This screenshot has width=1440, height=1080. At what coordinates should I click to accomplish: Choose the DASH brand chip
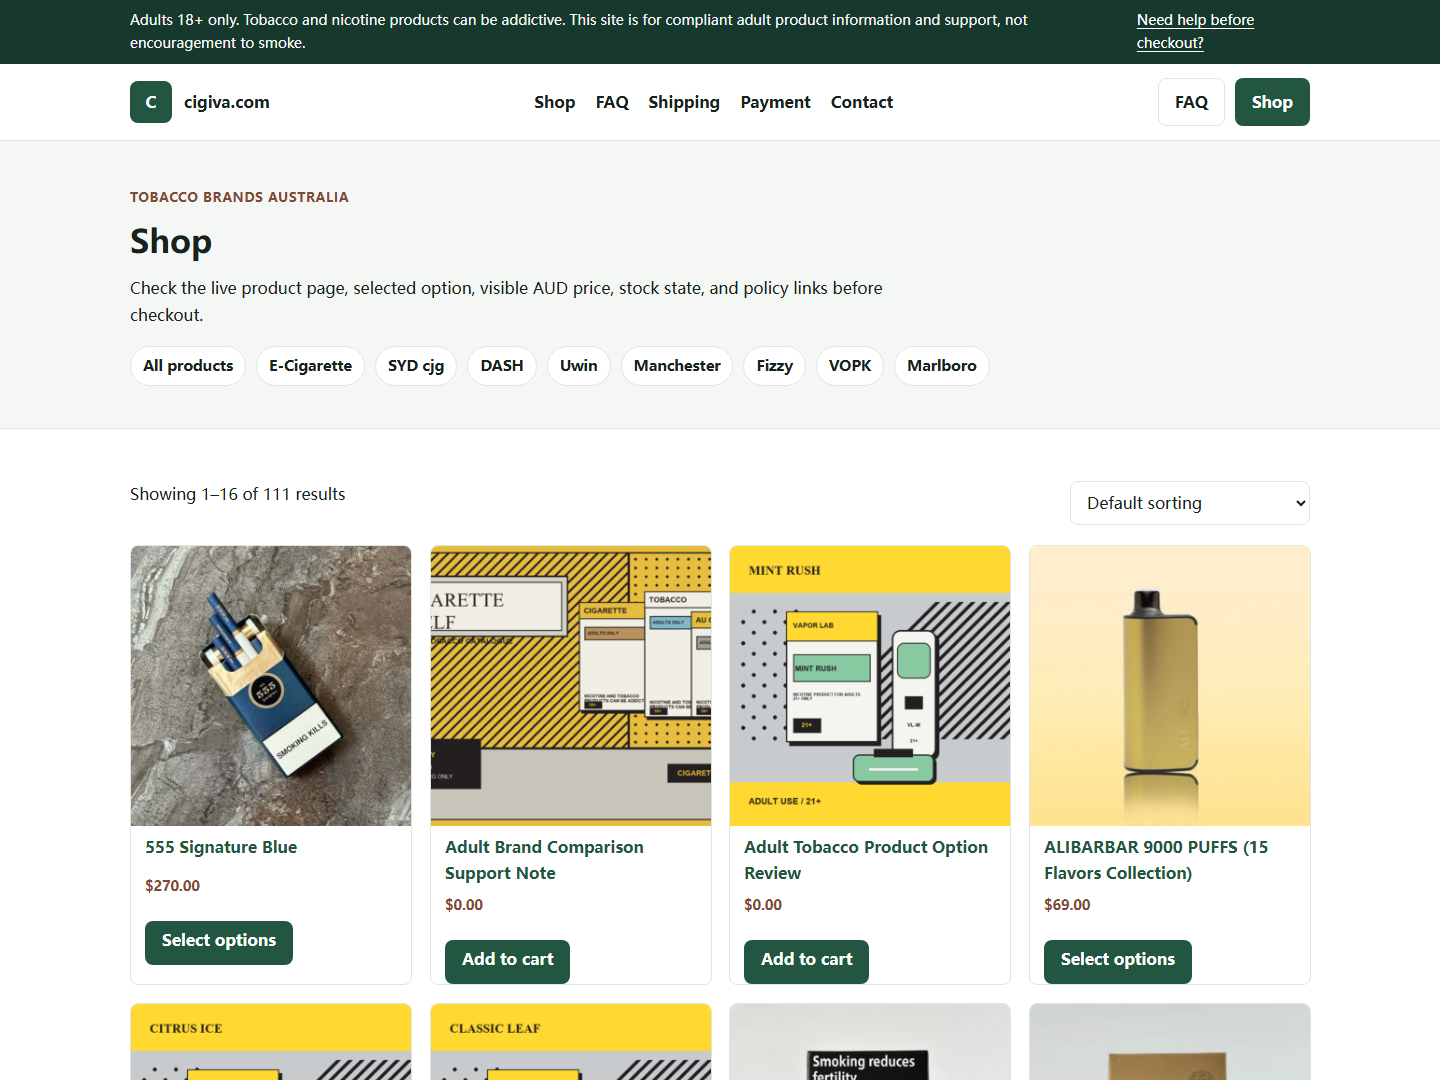(x=502, y=366)
